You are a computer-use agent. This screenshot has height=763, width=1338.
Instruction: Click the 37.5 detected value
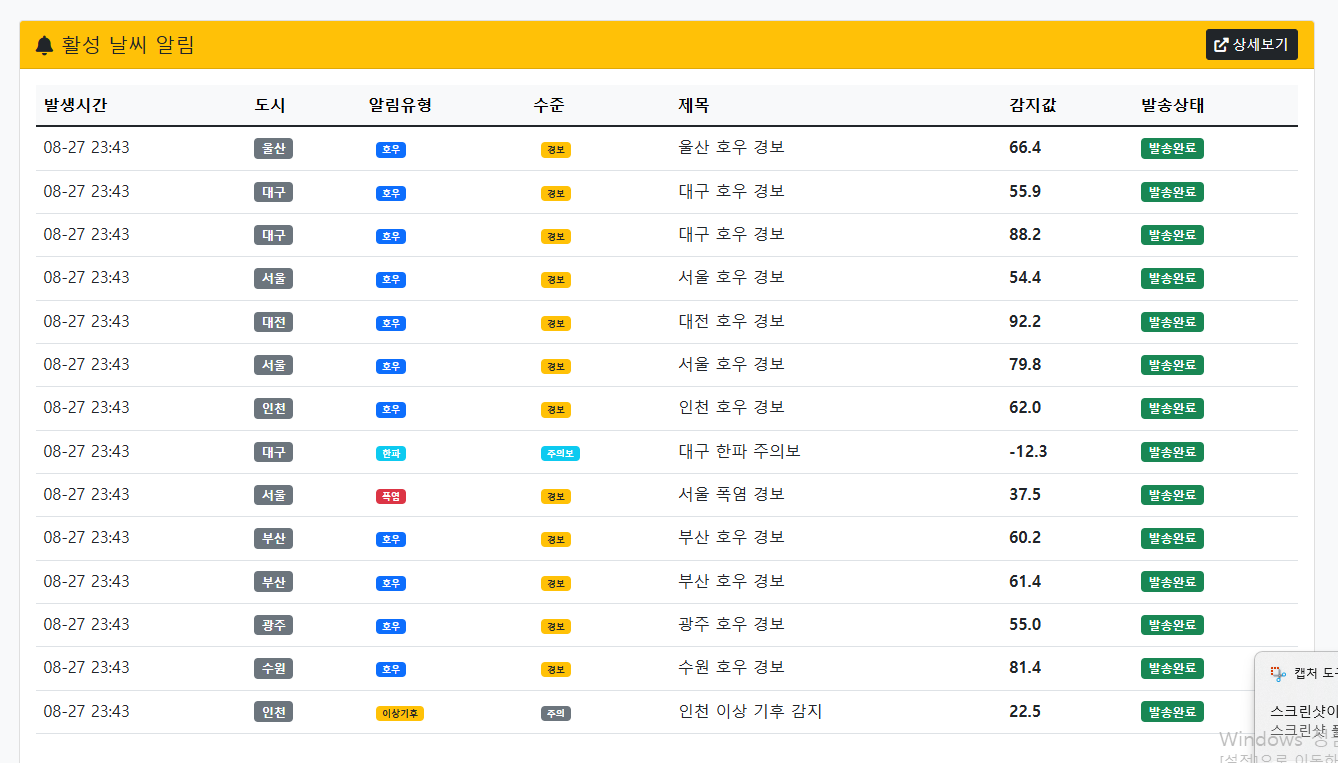[x=1025, y=494]
